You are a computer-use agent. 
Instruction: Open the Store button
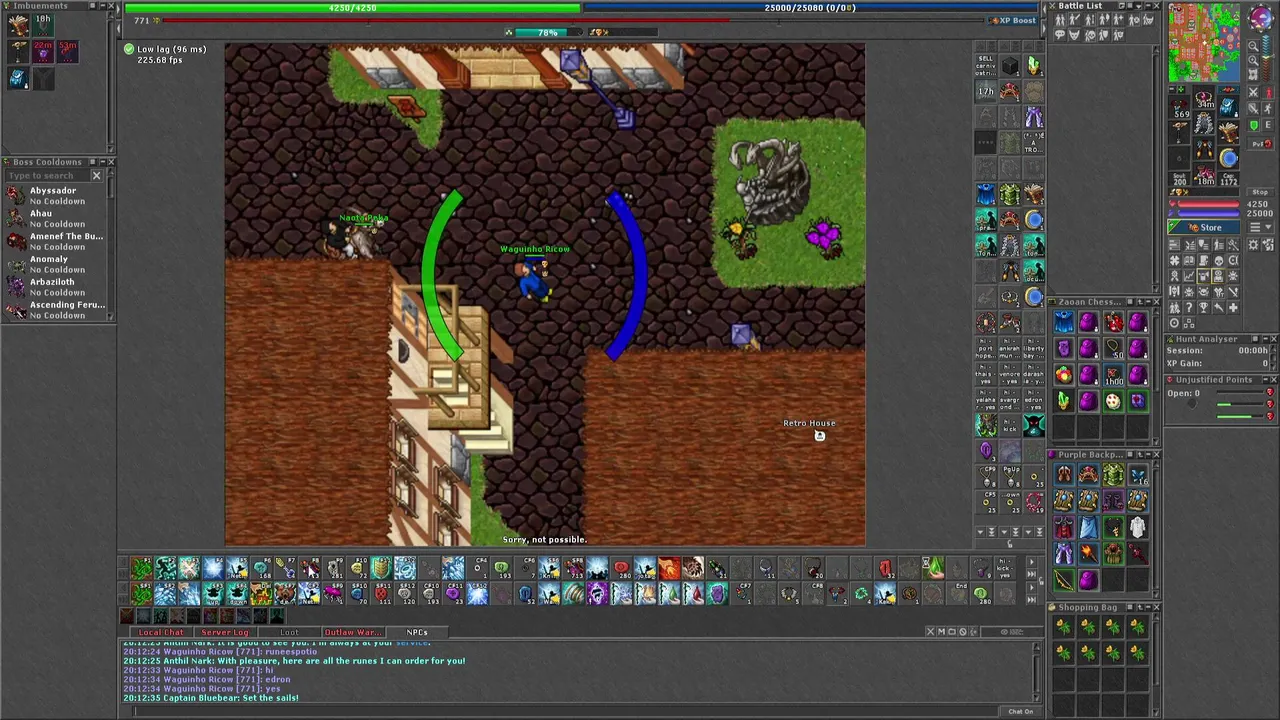tap(1204, 227)
